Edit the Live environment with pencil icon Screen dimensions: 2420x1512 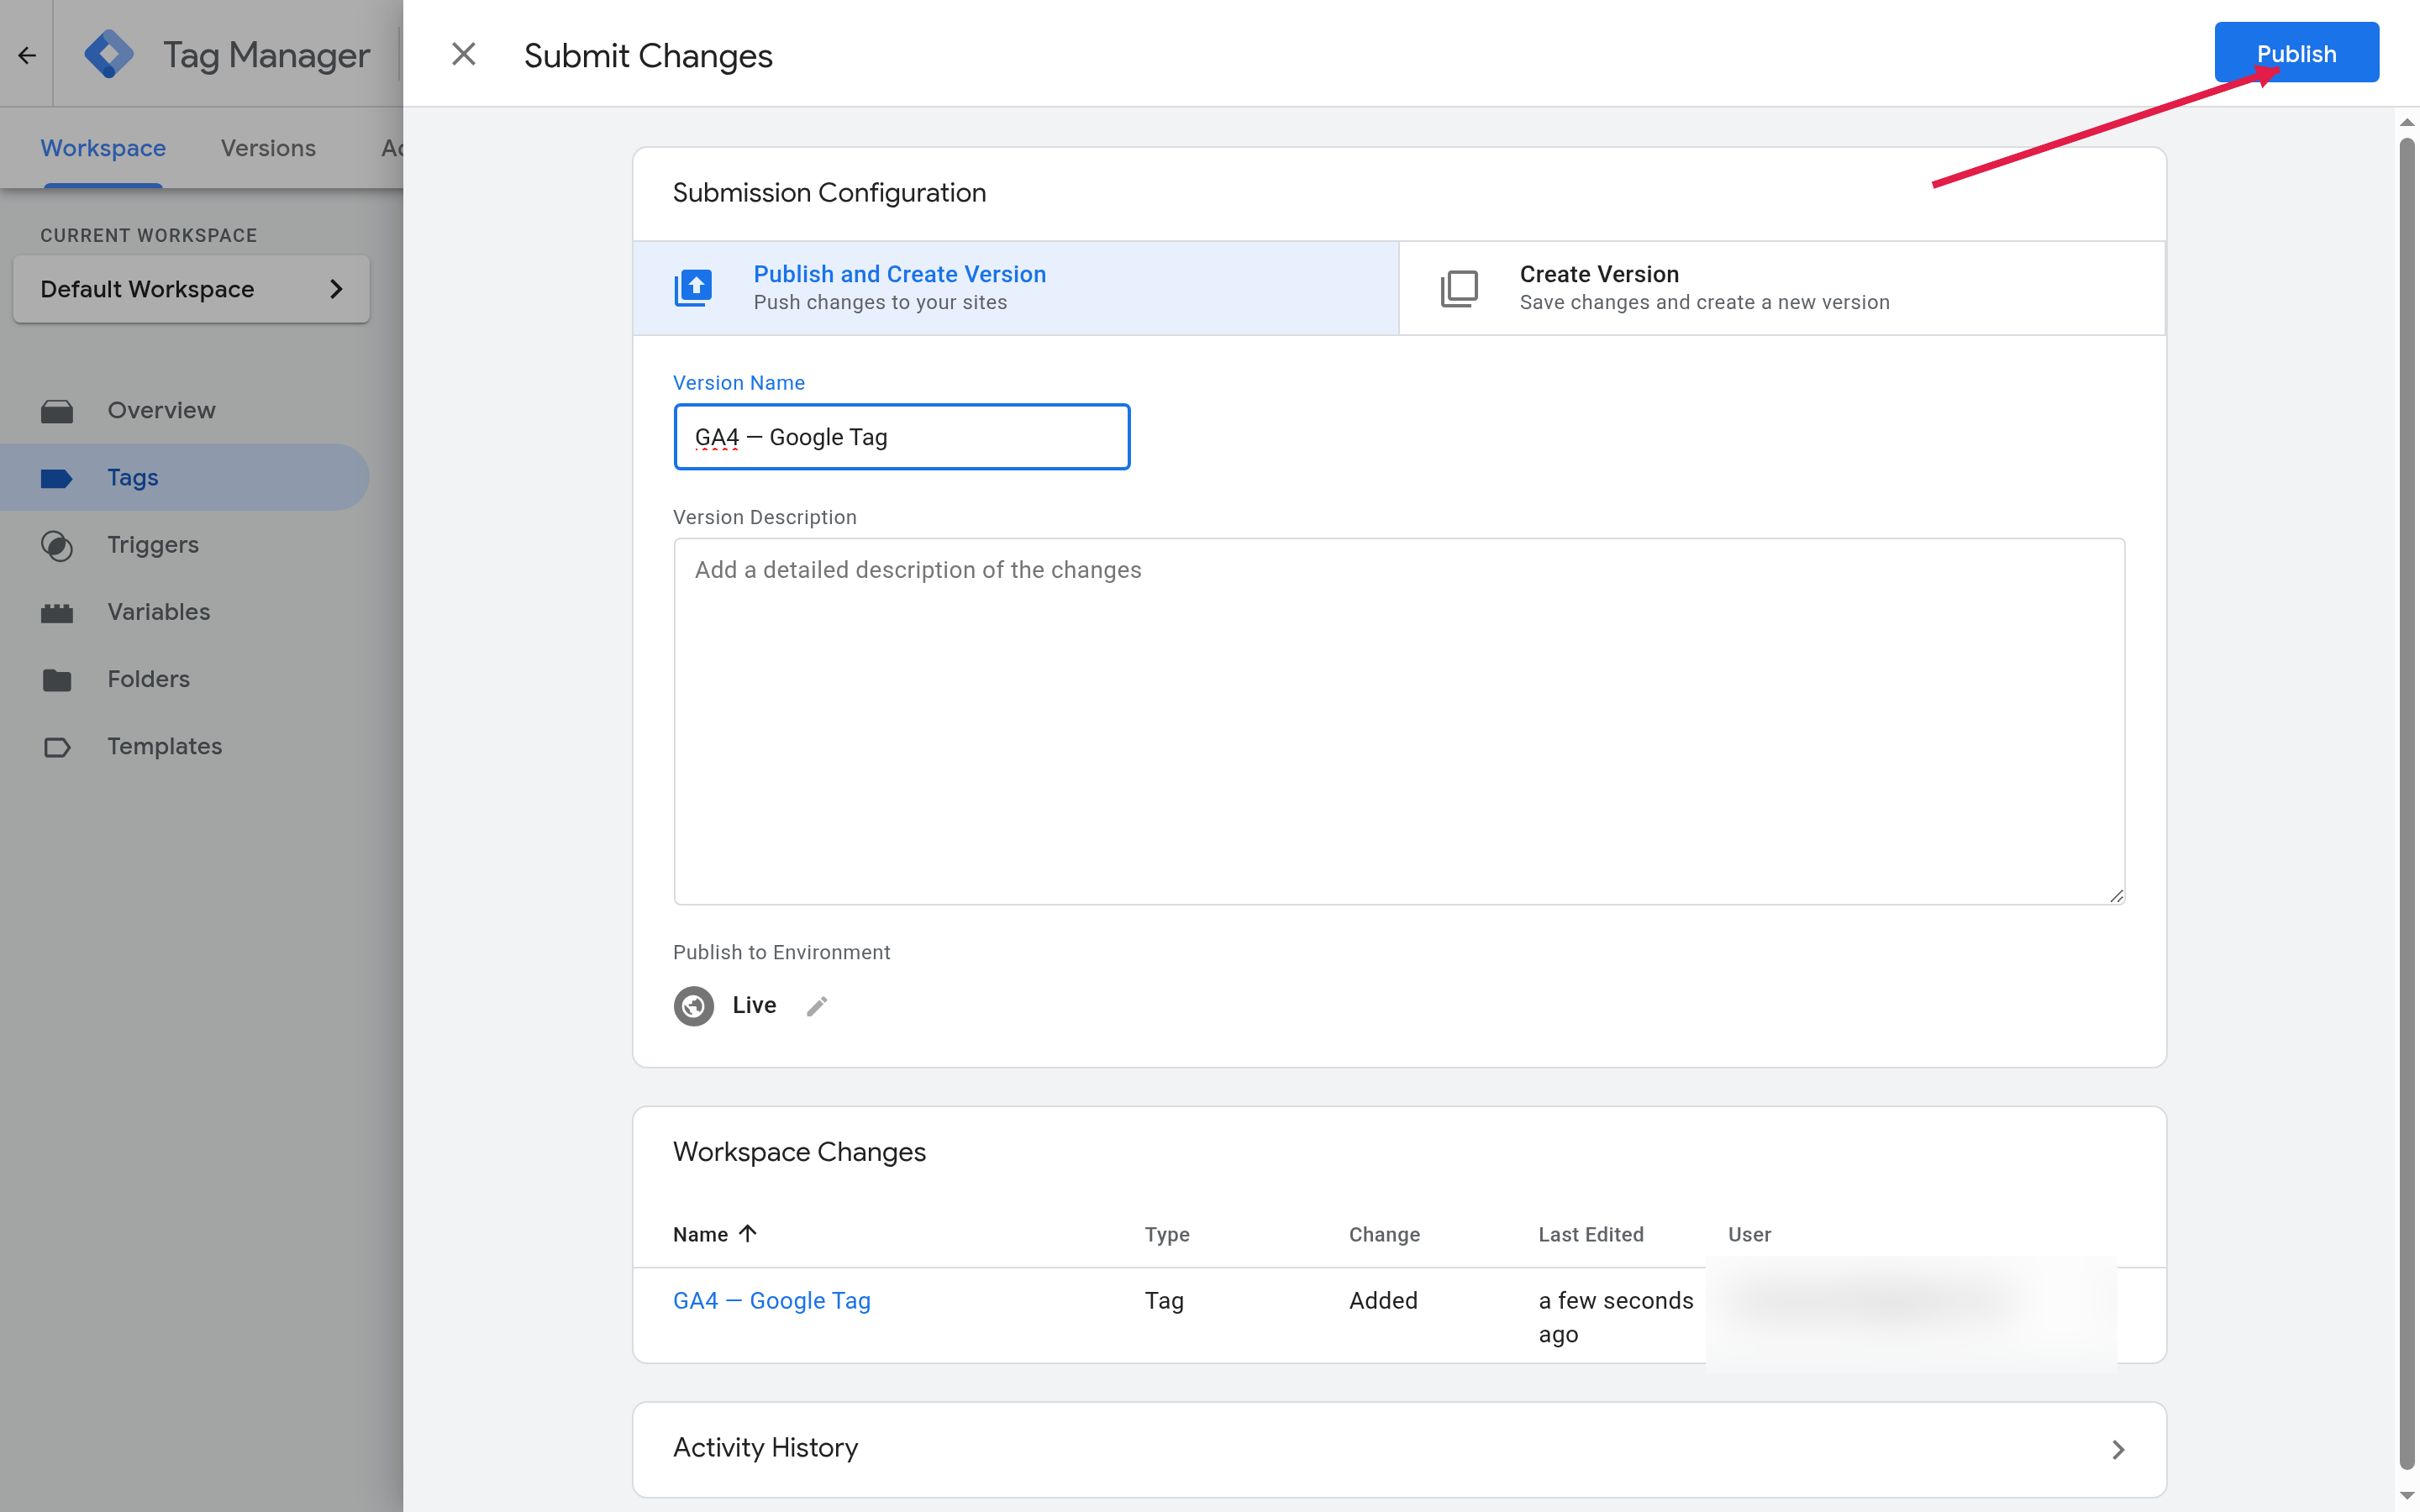point(817,1006)
